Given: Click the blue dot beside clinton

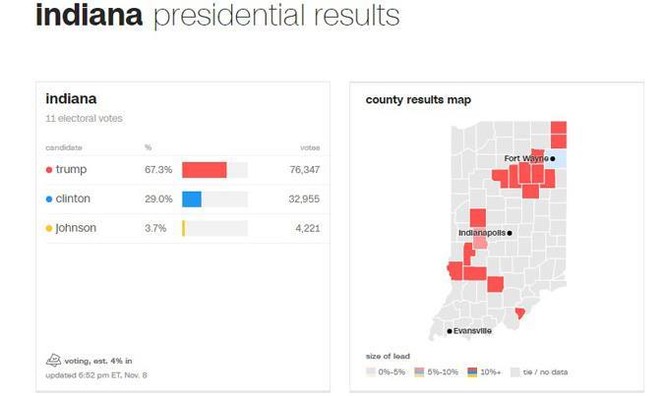Looking at the screenshot, I should point(49,199).
